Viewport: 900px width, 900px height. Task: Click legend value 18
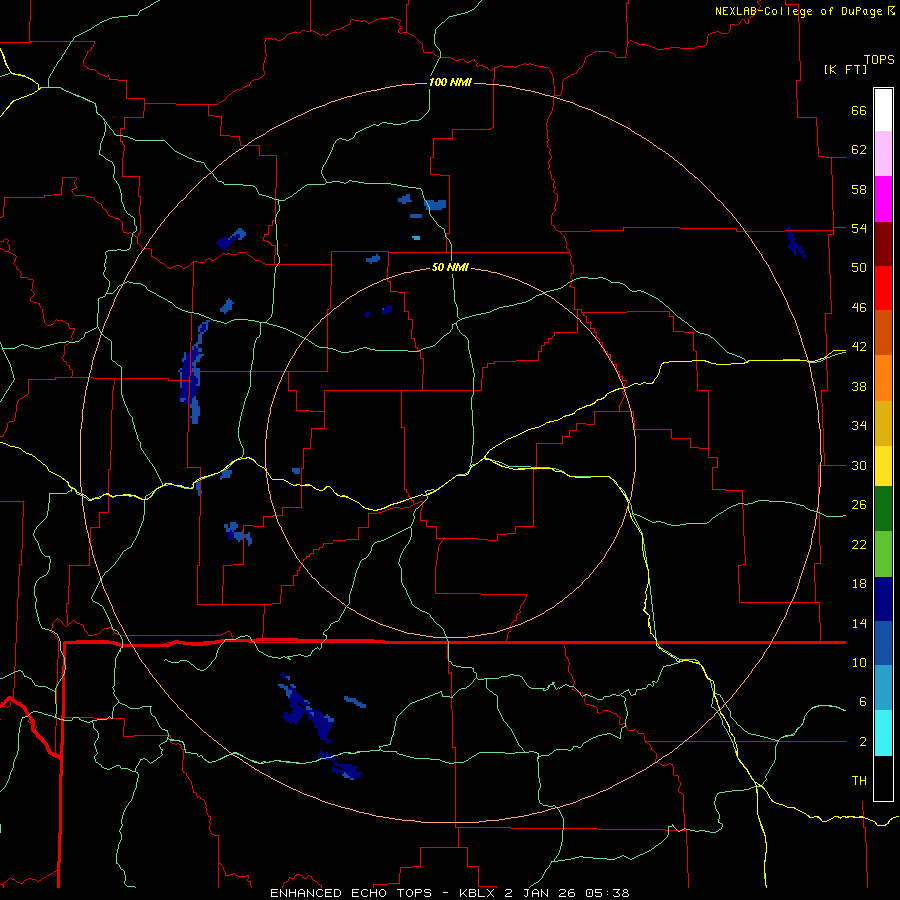859,584
